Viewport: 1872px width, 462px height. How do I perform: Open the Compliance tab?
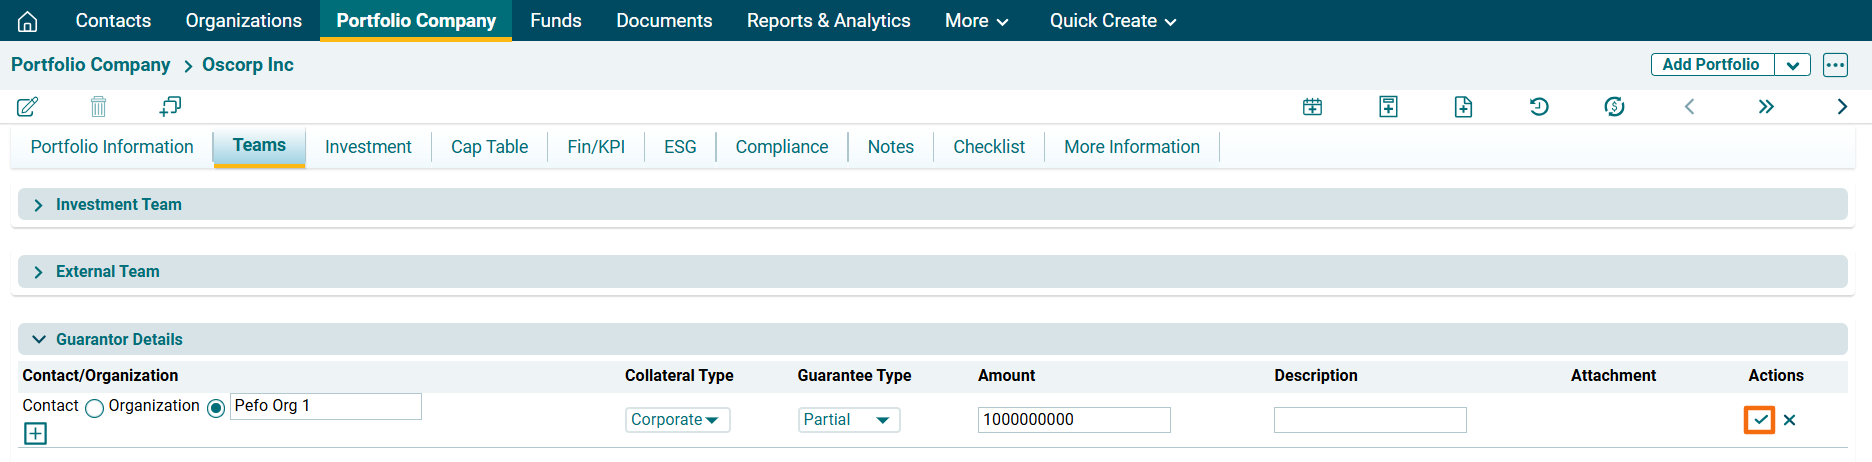point(781,147)
